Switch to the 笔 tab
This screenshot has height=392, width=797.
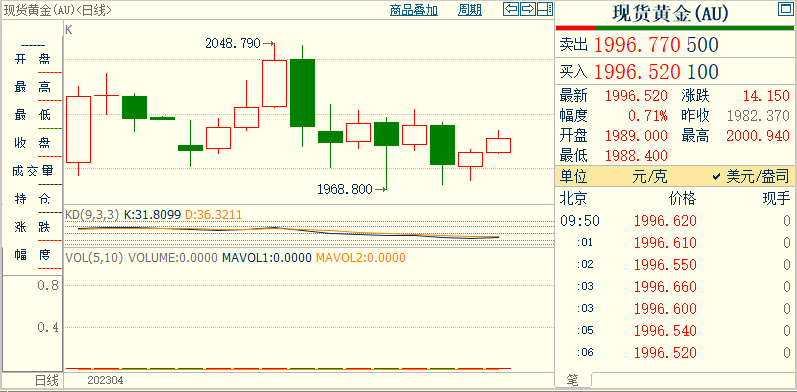(573, 379)
